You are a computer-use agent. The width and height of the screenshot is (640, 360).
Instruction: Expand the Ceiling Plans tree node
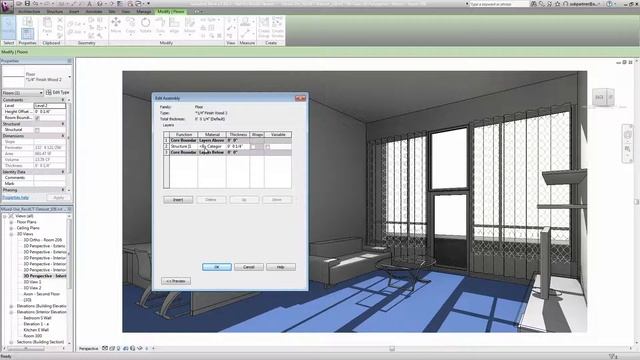click(11, 228)
